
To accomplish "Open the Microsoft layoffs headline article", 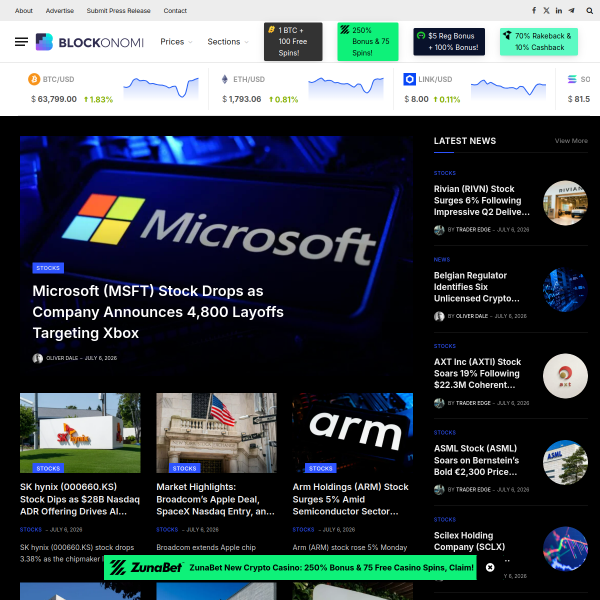I will click(158, 312).
